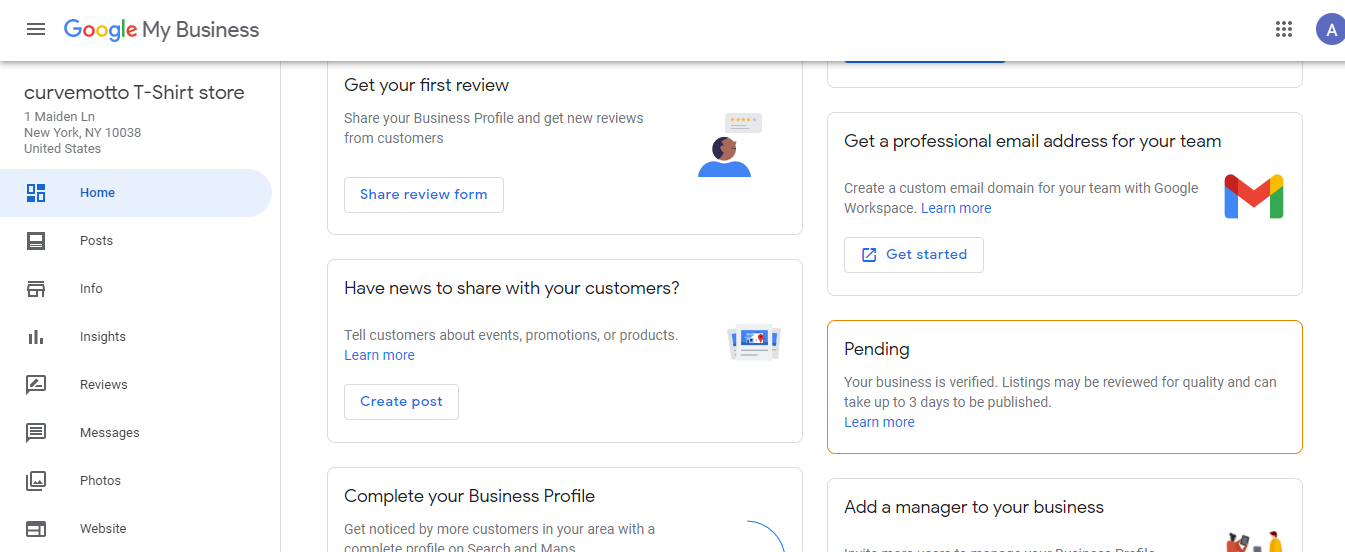Viewport: 1345px width, 552px height.
Task: Open Learn more about Google Workspace
Action: [x=956, y=208]
